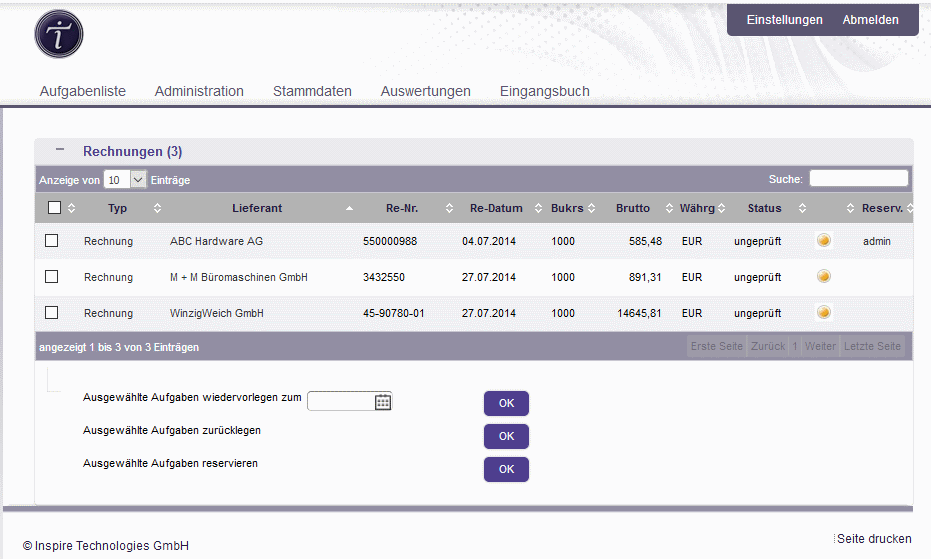Go to Letzte Seite

coord(872,346)
